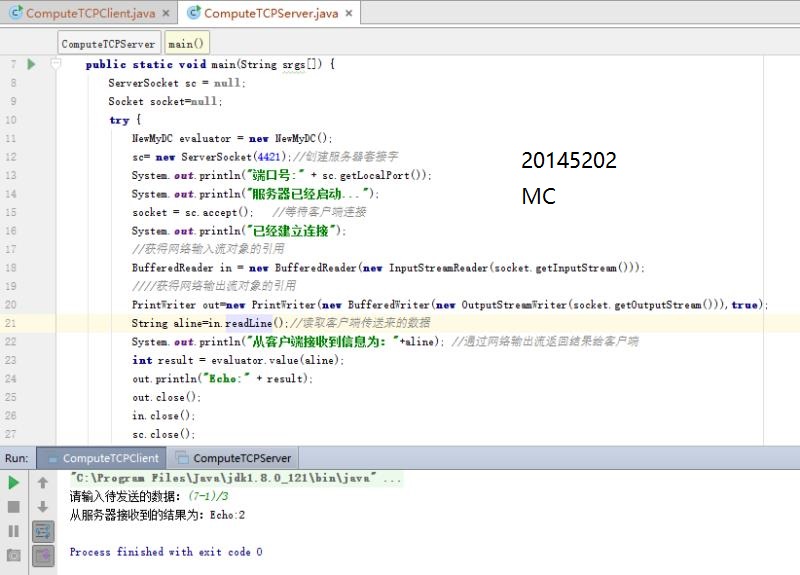Click 'readLine' in line 21
Image resolution: width=800 pixels, height=575 pixels.
(x=248, y=323)
